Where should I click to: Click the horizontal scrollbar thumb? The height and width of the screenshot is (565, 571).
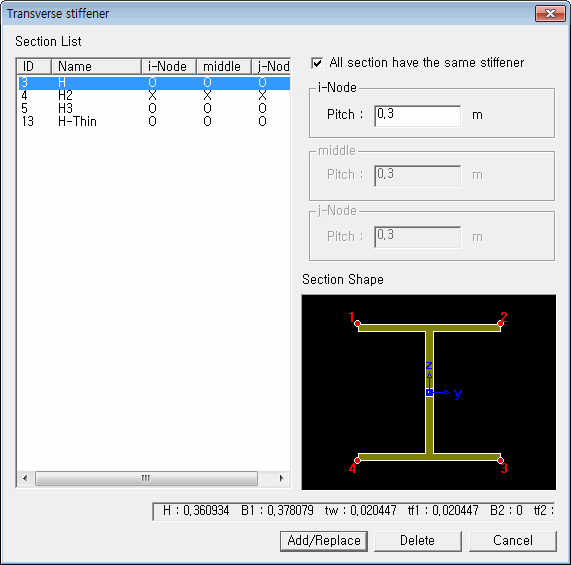tap(146, 478)
